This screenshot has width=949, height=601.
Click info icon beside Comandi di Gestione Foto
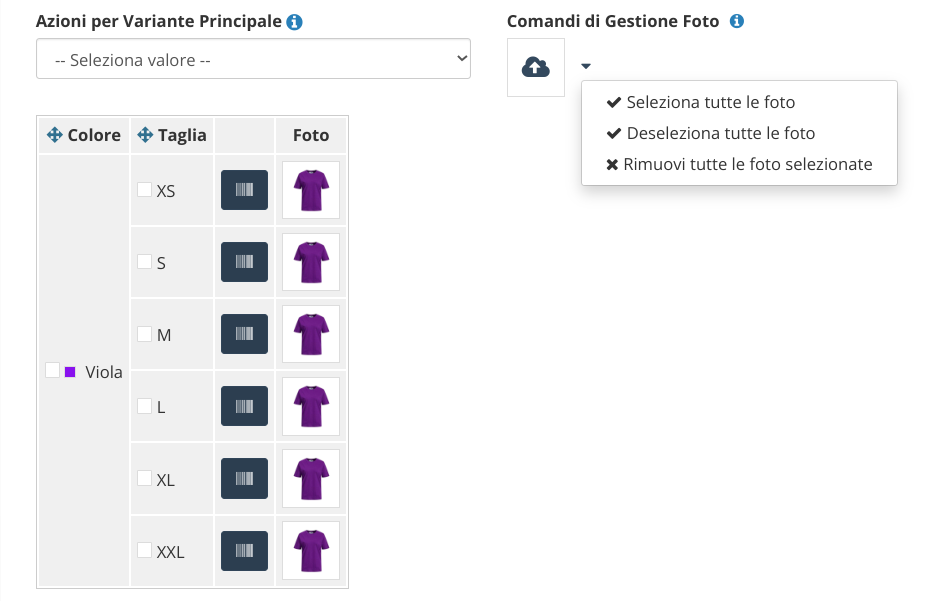[x=737, y=21]
